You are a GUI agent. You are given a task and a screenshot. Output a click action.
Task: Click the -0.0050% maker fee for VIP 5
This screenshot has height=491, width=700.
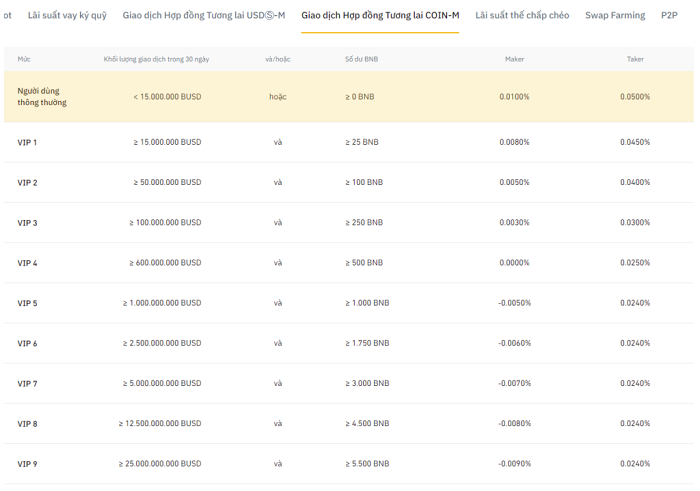point(514,303)
